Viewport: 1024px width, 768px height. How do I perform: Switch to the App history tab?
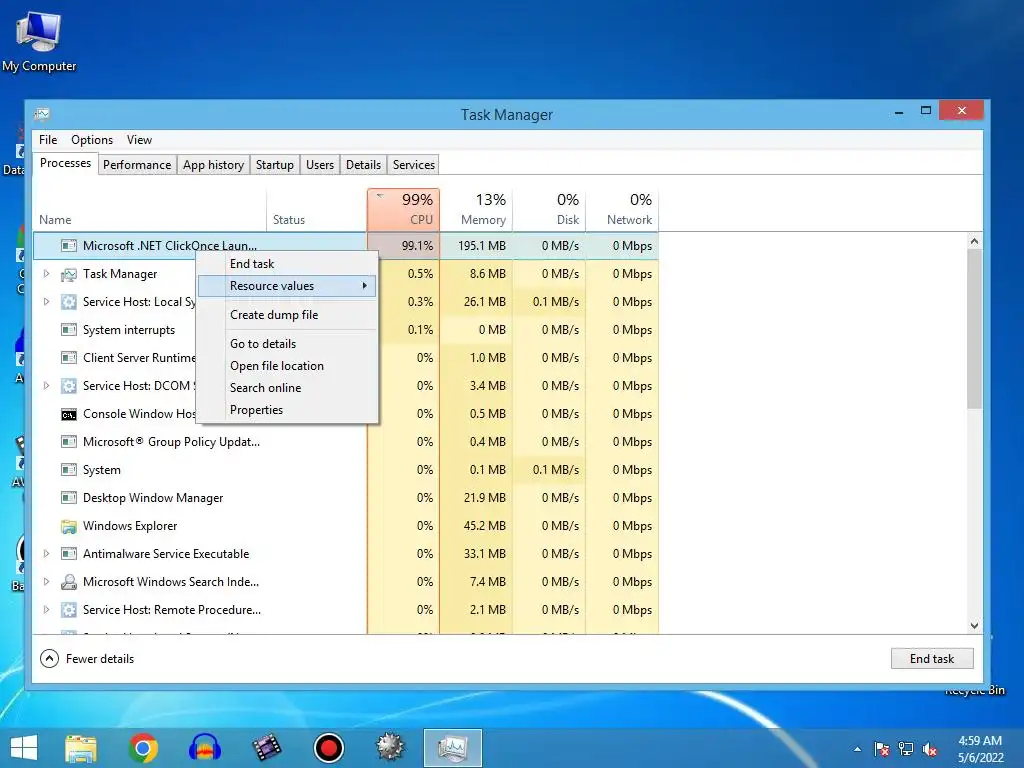click(x=214, y=165)
